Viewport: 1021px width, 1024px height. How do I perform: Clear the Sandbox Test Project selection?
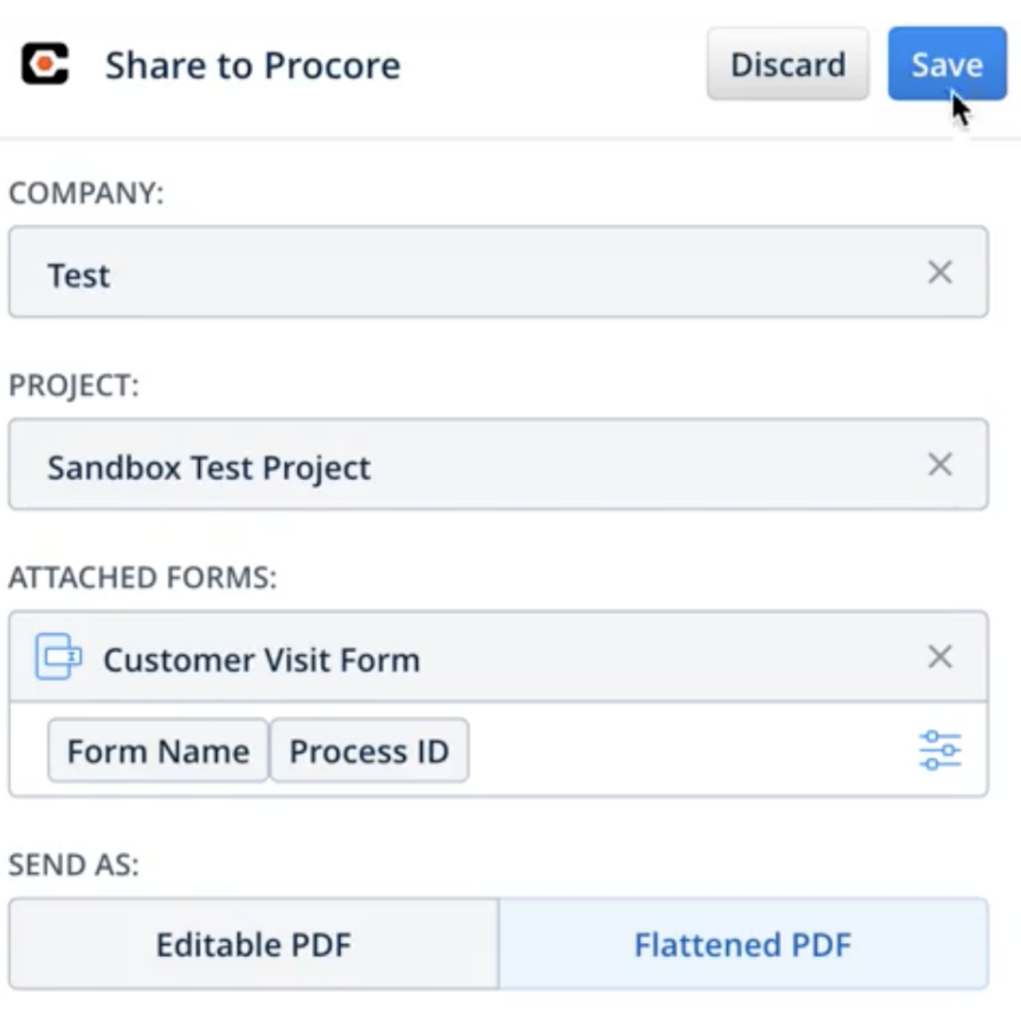pyautogui.click(x=939, y=465)
